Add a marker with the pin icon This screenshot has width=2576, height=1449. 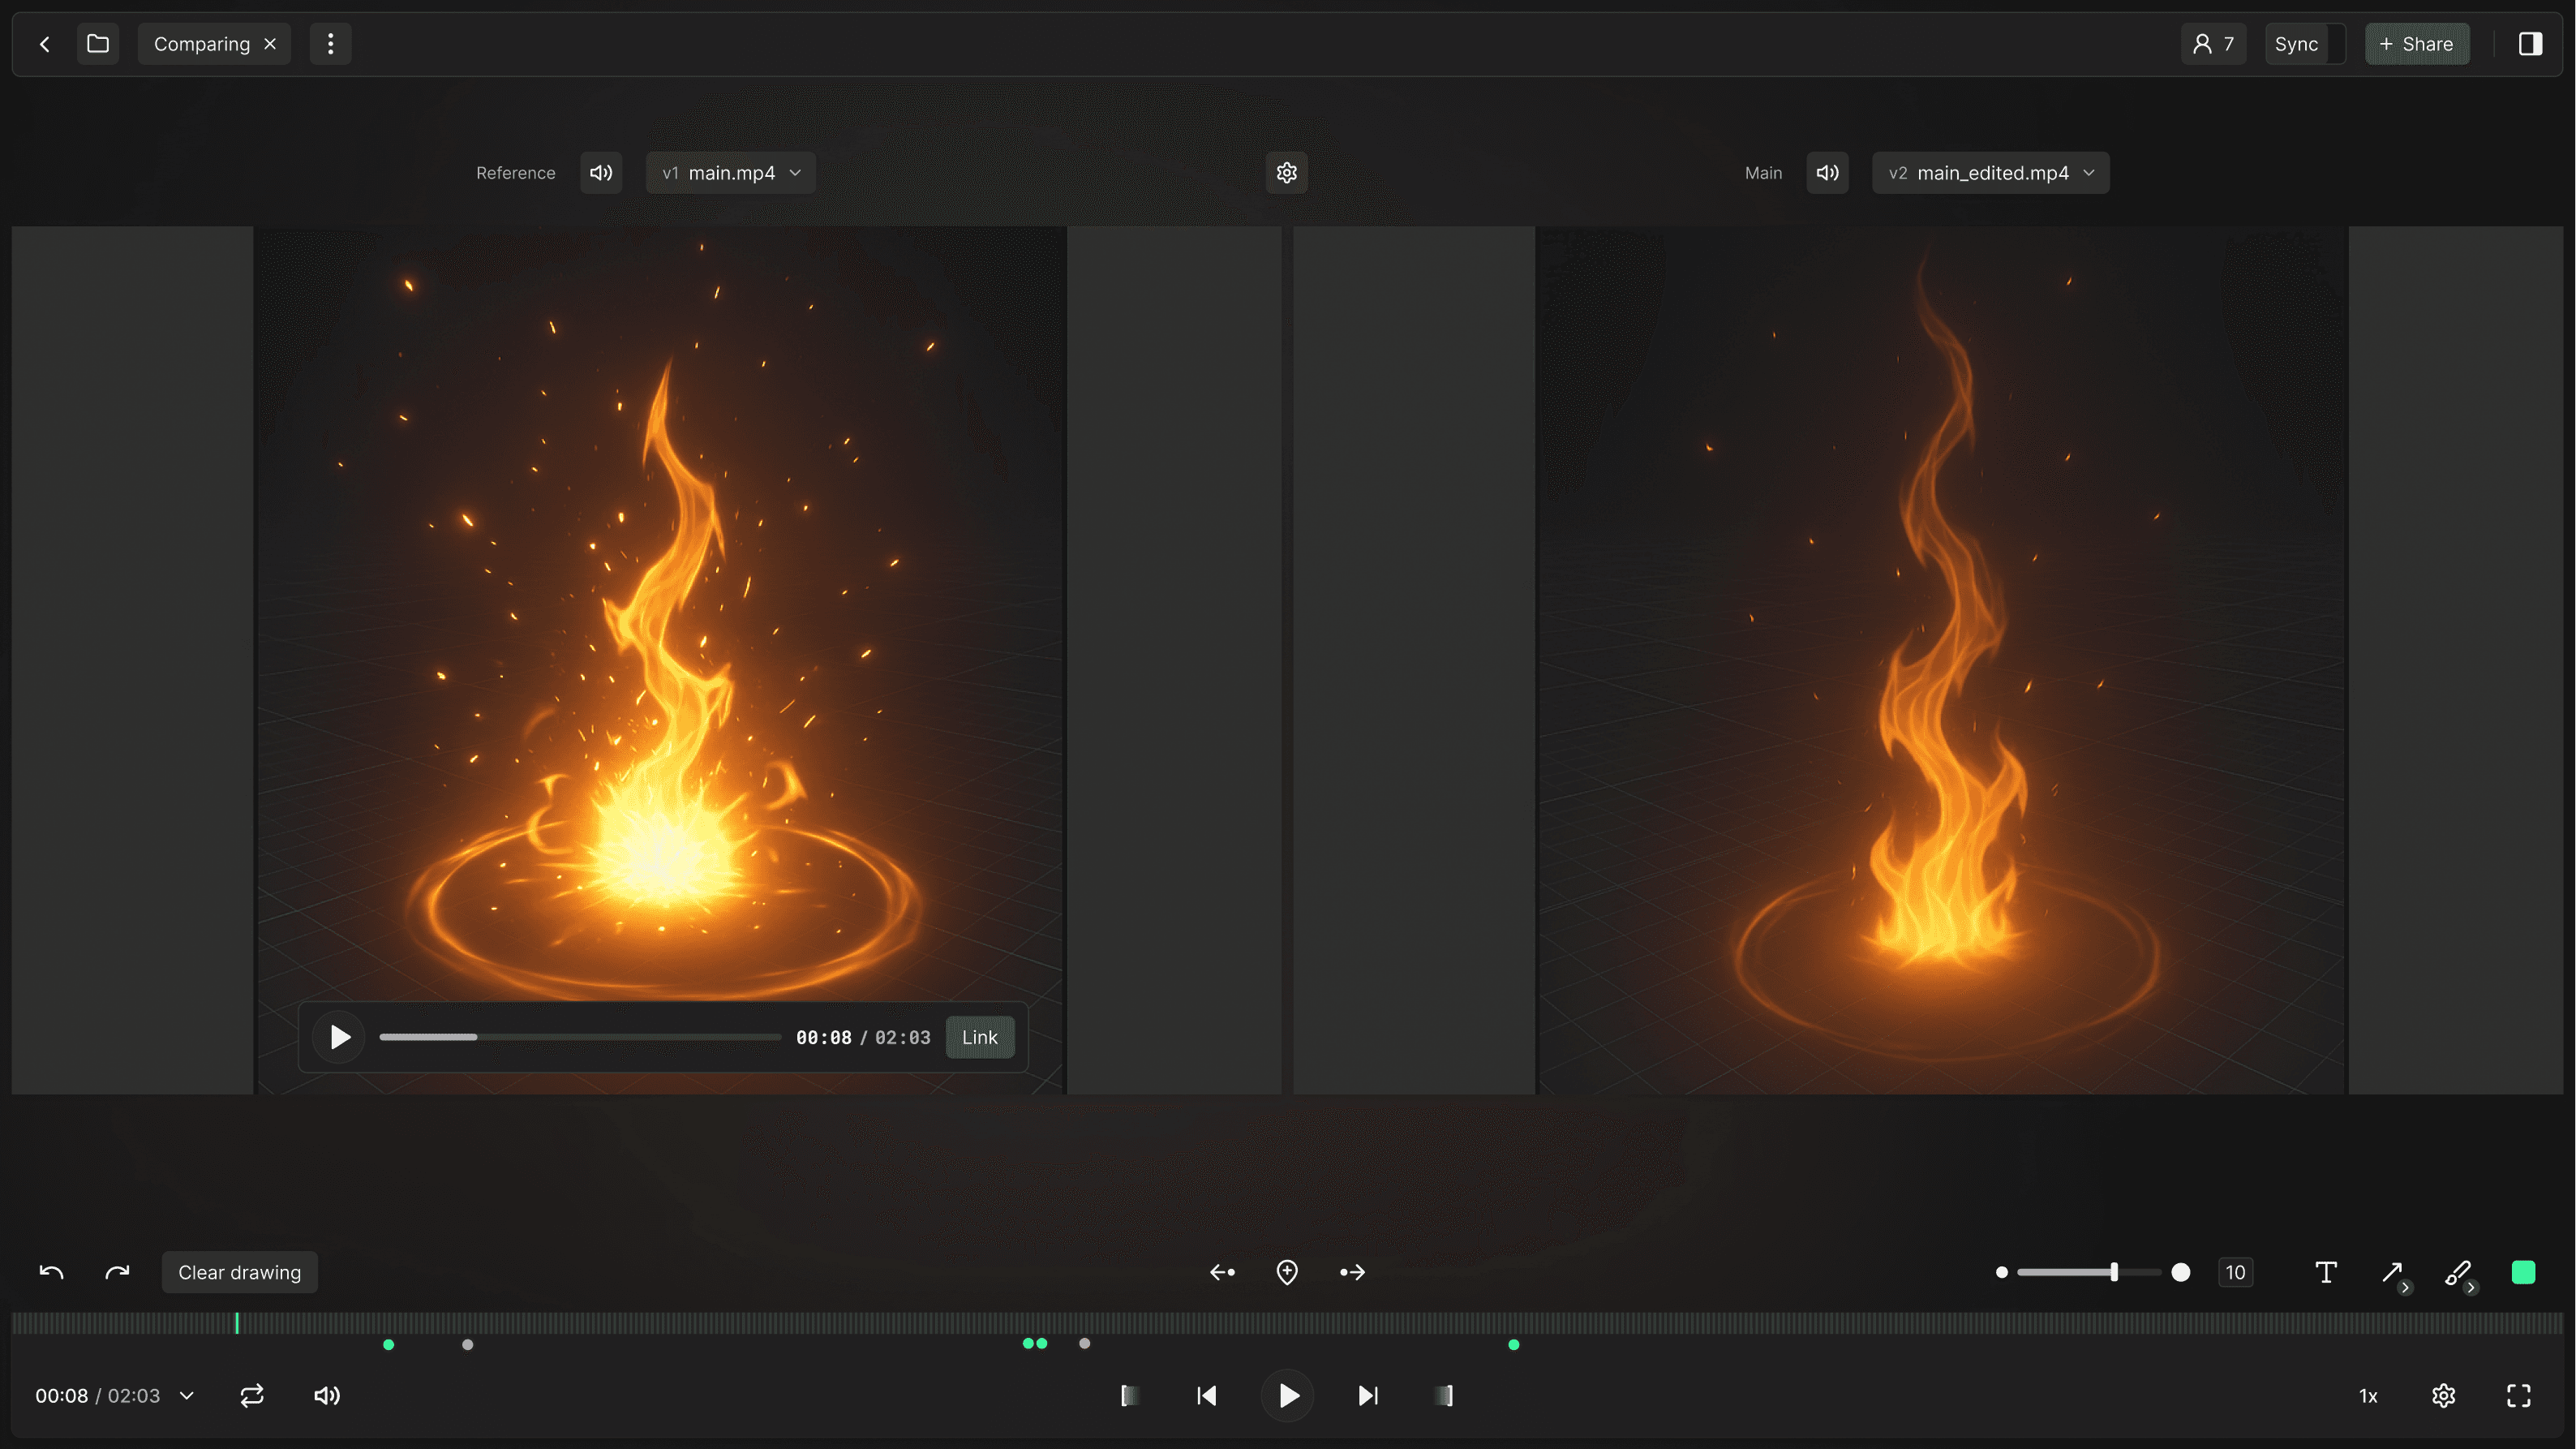[x=1287, y=1272]
